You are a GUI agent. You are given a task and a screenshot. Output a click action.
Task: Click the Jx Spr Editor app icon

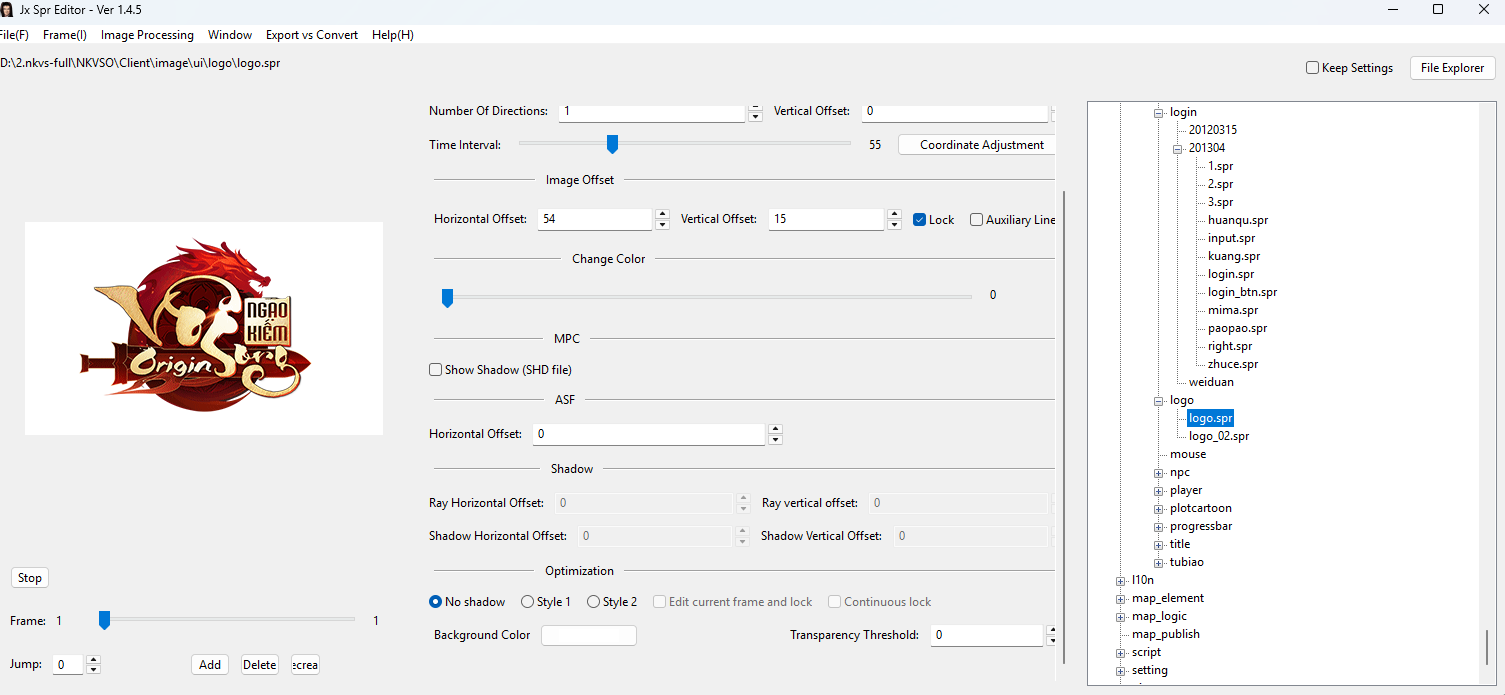tap(7, 9)
